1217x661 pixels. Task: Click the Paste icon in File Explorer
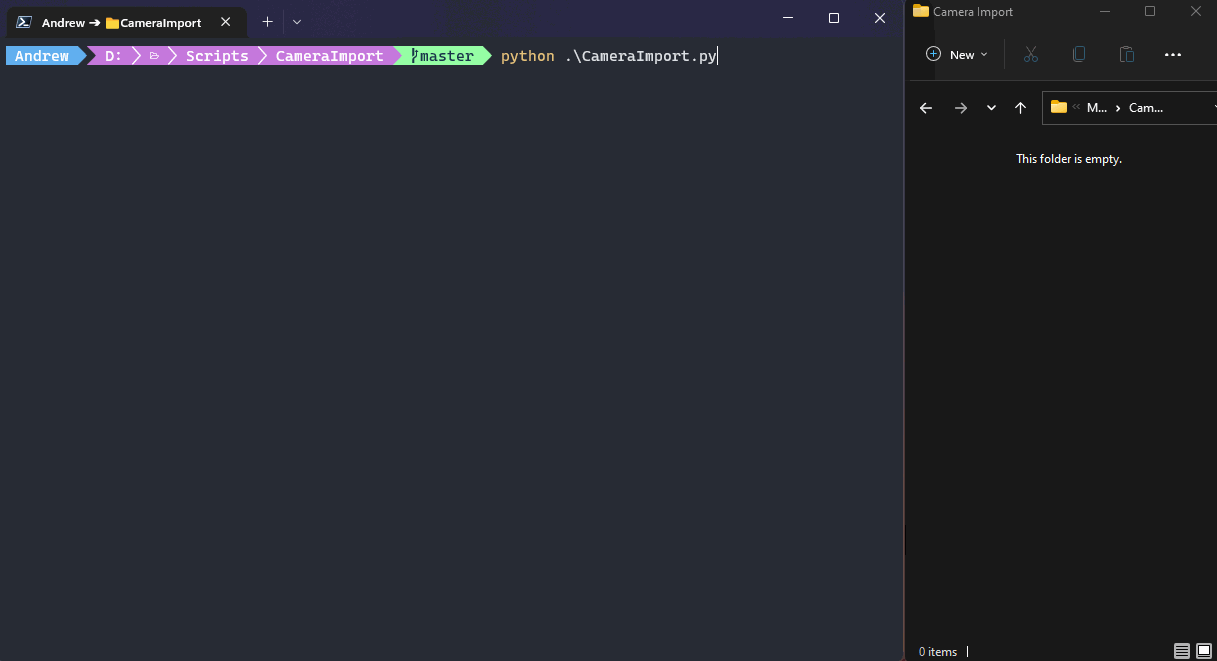[x=1126, y=55]
